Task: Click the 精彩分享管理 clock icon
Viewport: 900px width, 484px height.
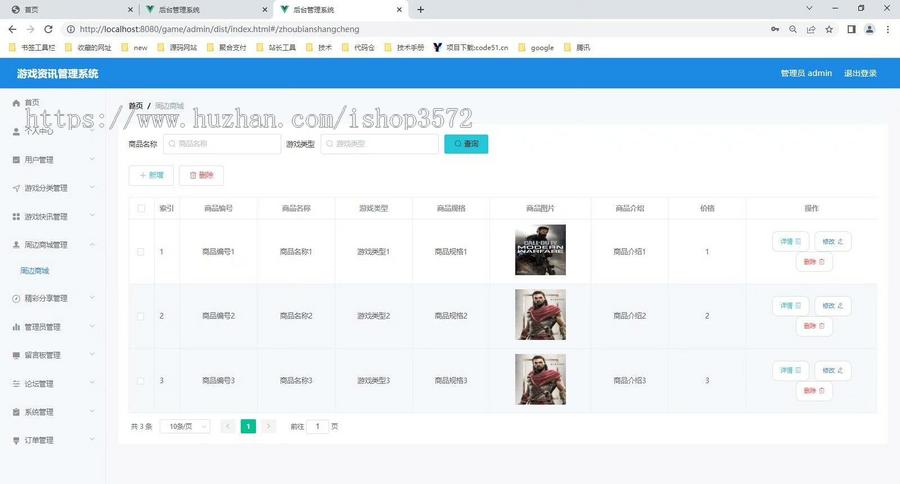Action: click(x=16, y=299)
